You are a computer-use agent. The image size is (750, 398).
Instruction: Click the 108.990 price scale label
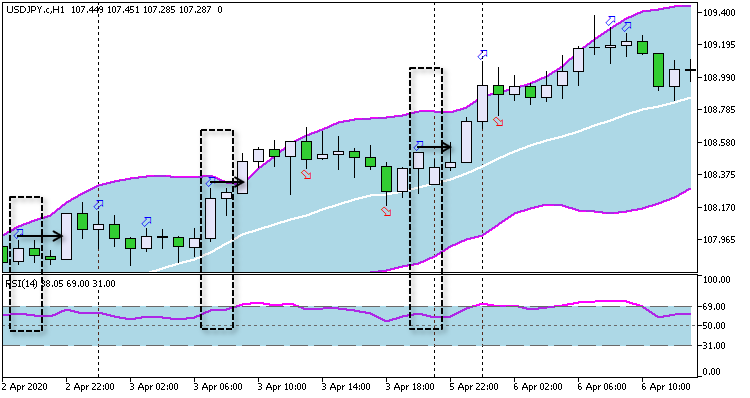[719, 77]
